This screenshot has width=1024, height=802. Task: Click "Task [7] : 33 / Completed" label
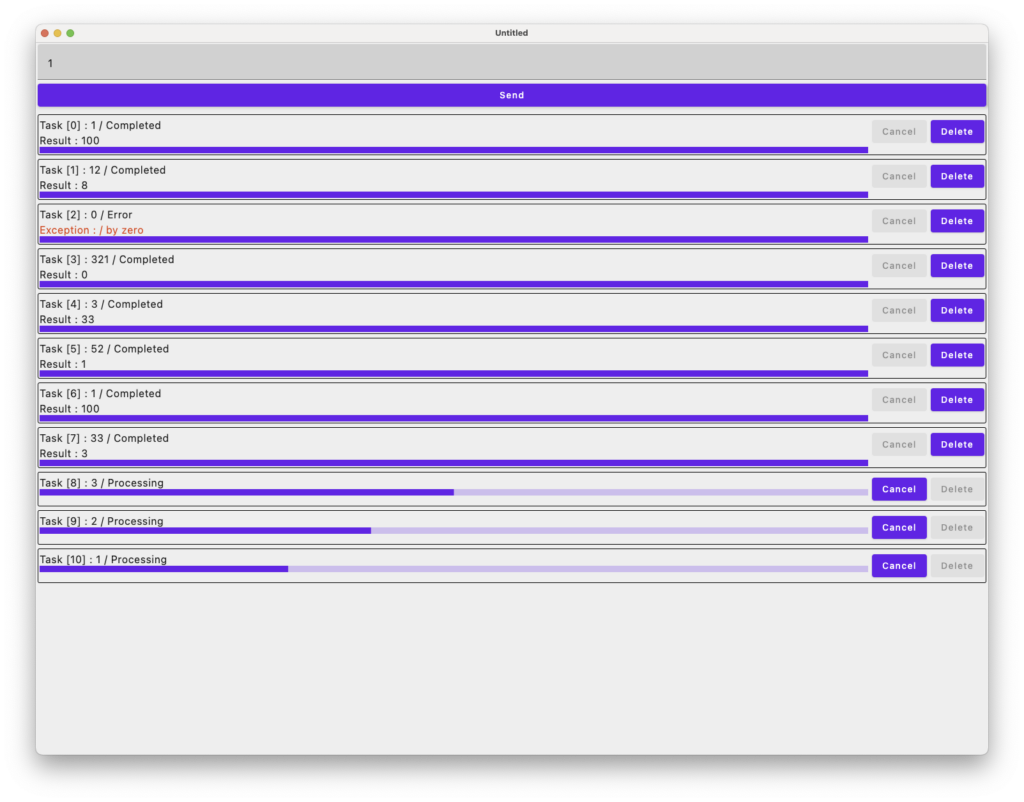coord(104,439)
